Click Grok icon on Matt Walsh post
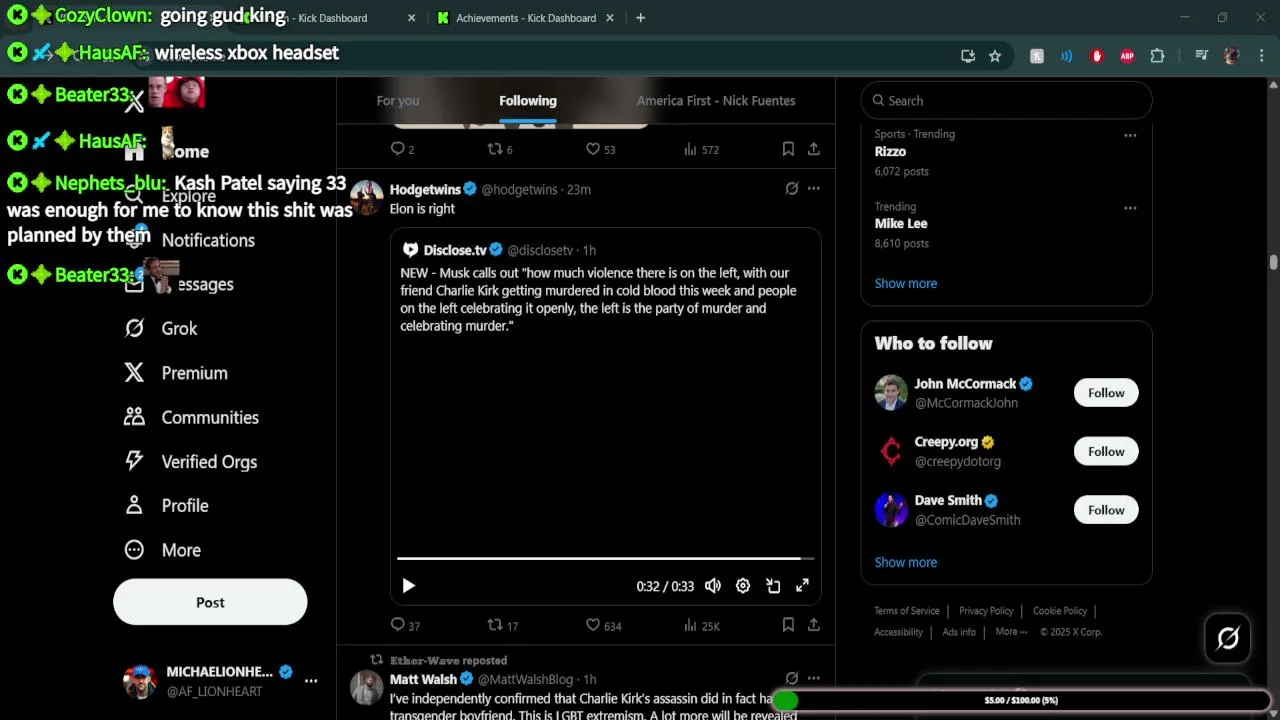This screenshot has width=1280, height=720. tap(792, 678)
